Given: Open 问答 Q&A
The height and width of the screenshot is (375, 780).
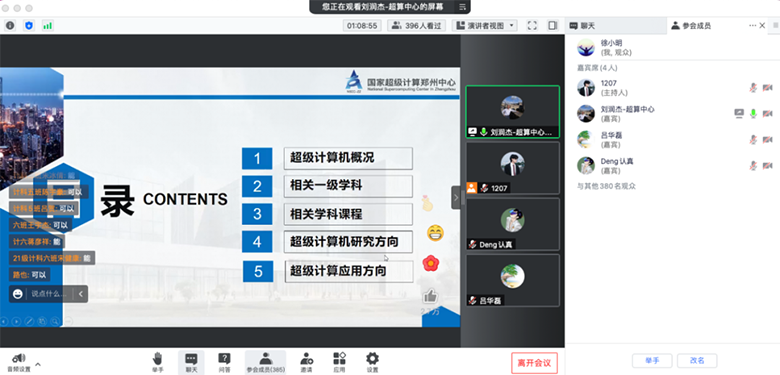Looking at the screenshot, I should click(224, 363).
